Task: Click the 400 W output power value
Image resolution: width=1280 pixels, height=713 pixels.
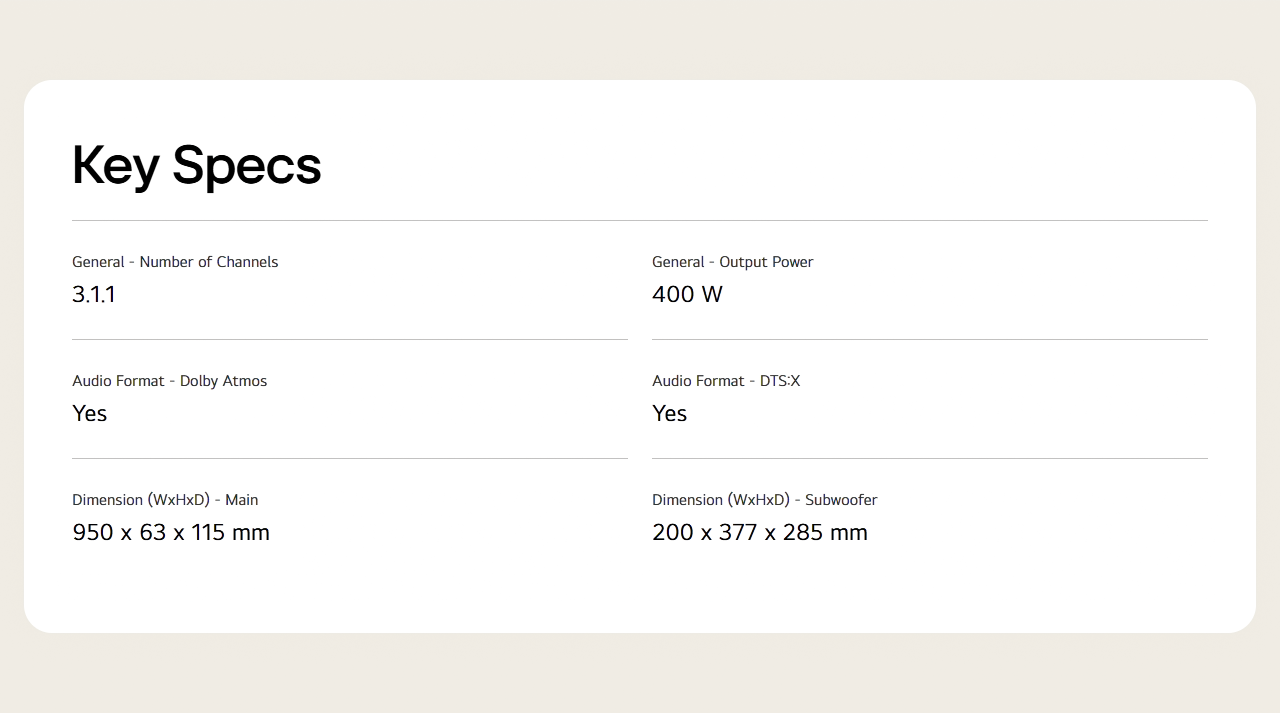Action: 687,294
